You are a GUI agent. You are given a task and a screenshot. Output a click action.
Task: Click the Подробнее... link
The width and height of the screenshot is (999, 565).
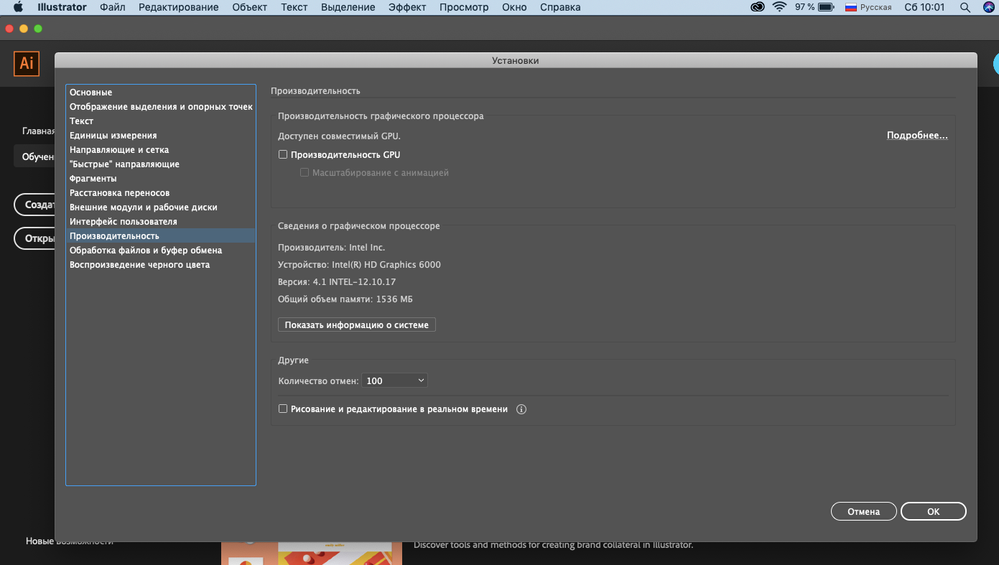click(x=917, y=135)
